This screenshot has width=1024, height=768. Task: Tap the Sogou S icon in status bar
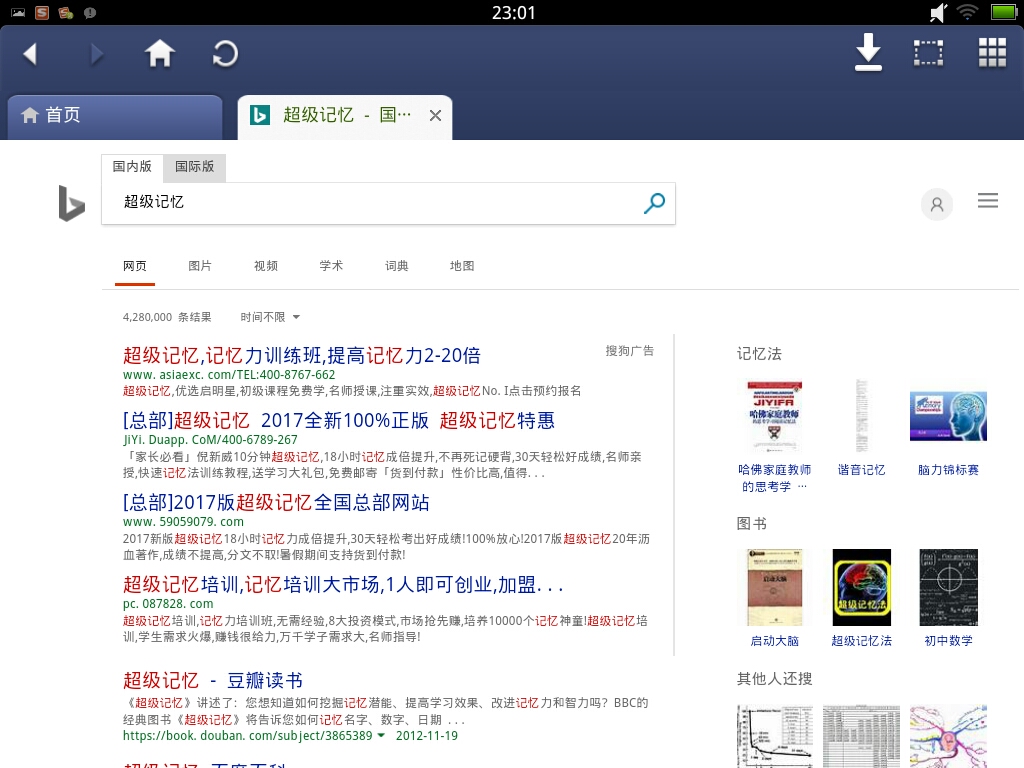tap(42, 12)
